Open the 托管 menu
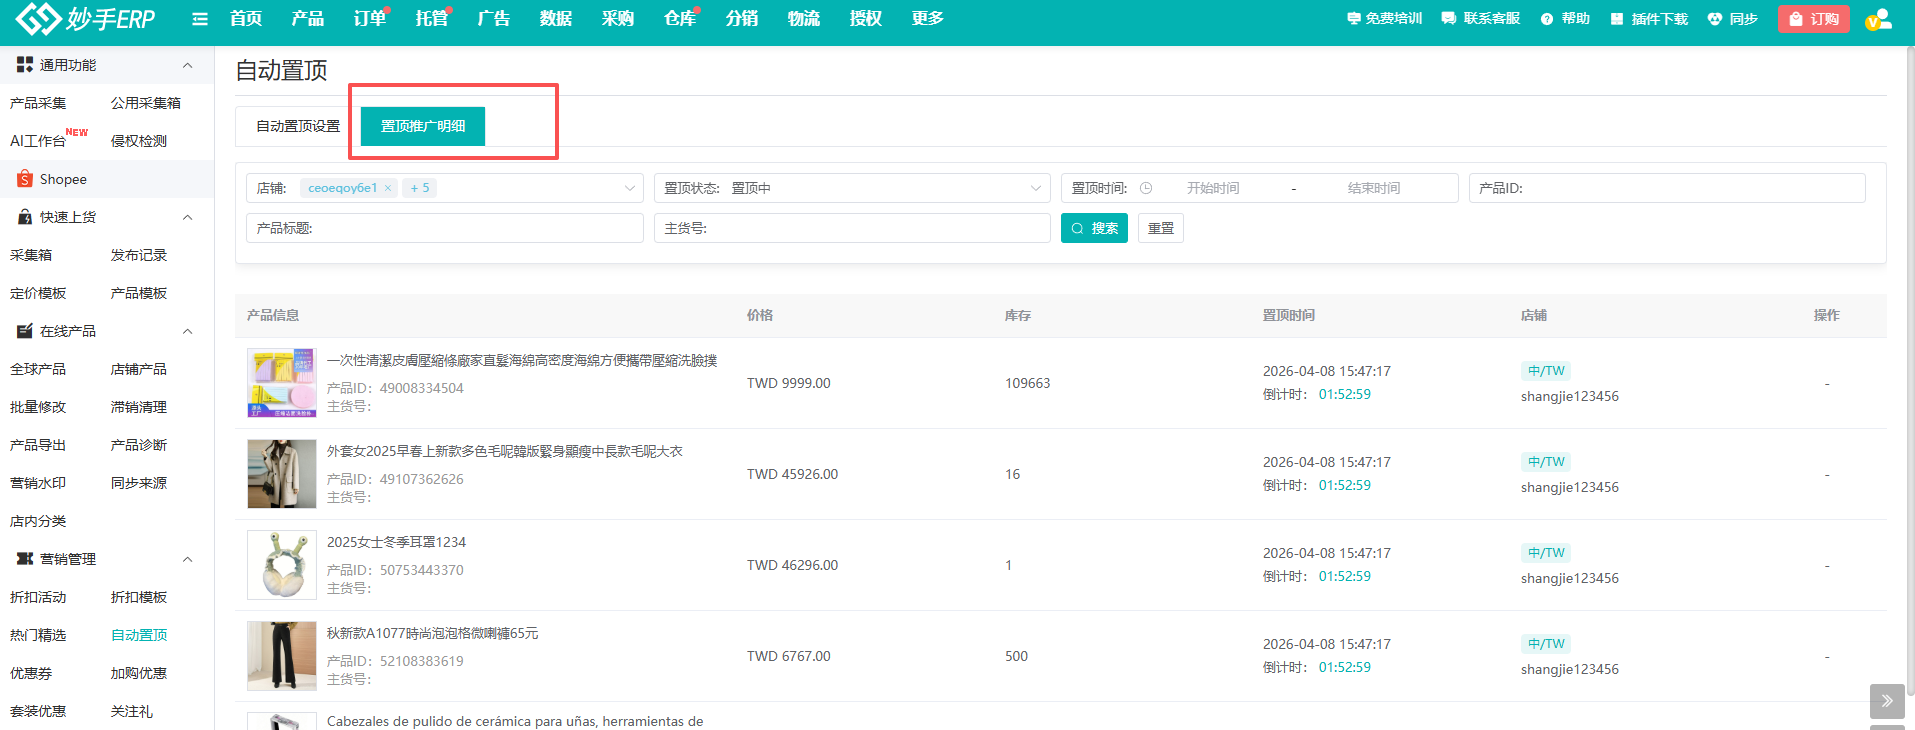1915x730 pixels. point(432,18)
